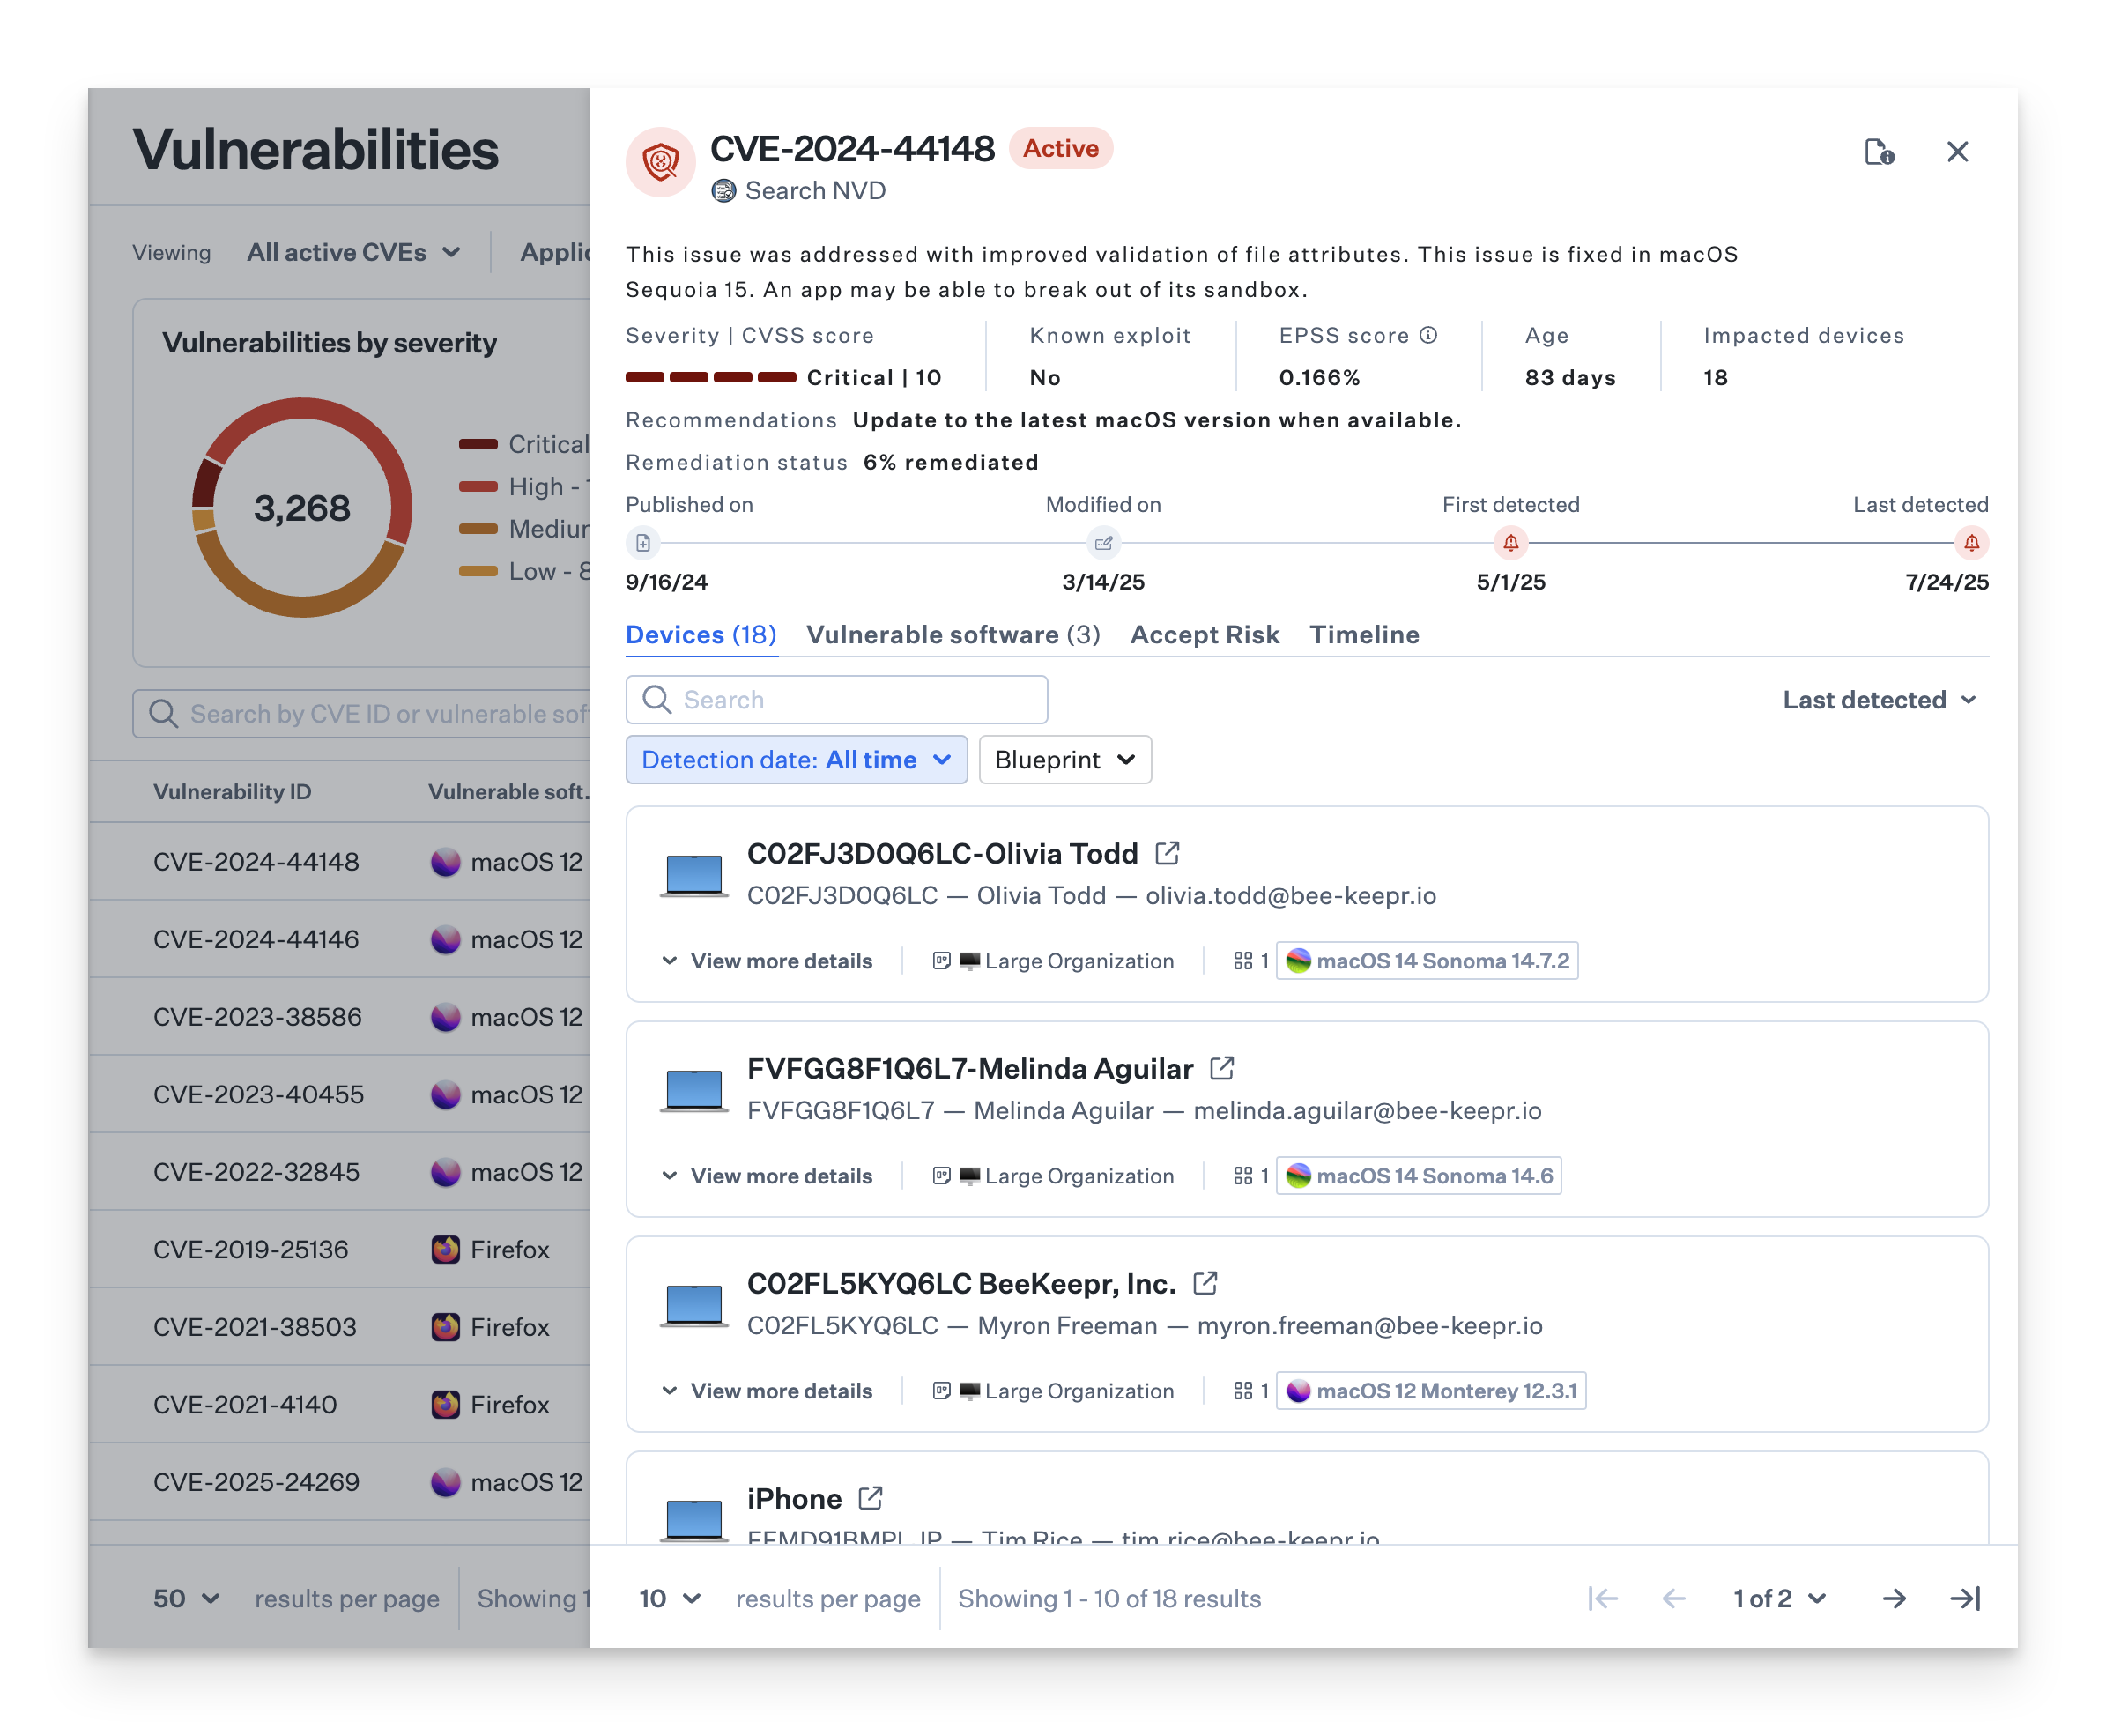The height and width of the screenshot is (1736, 2106).
Task: Close the CVE-2024-44148 details panel
Action: click(1957, 152)
